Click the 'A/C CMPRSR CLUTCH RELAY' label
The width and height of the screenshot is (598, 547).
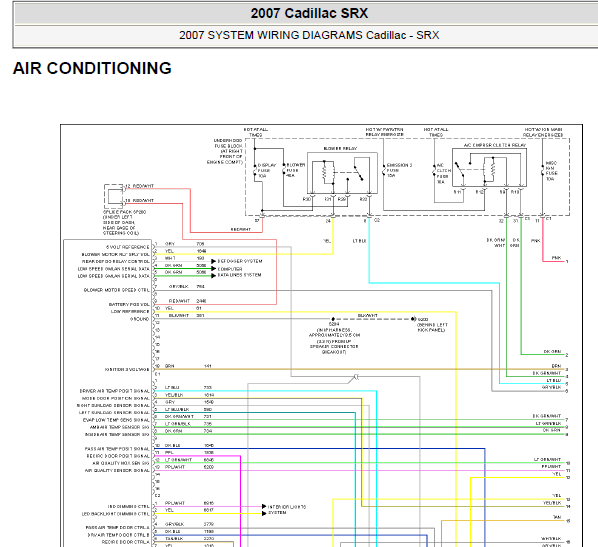[495, 145]
